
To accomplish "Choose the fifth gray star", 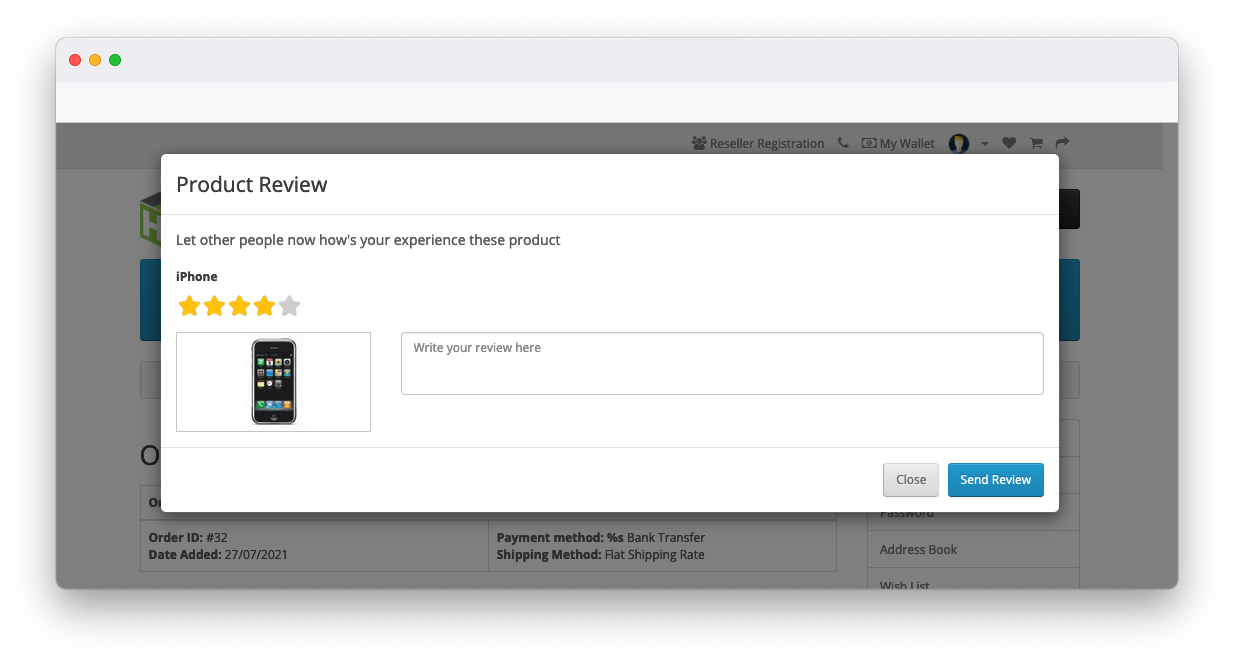I will pos(289,306).
